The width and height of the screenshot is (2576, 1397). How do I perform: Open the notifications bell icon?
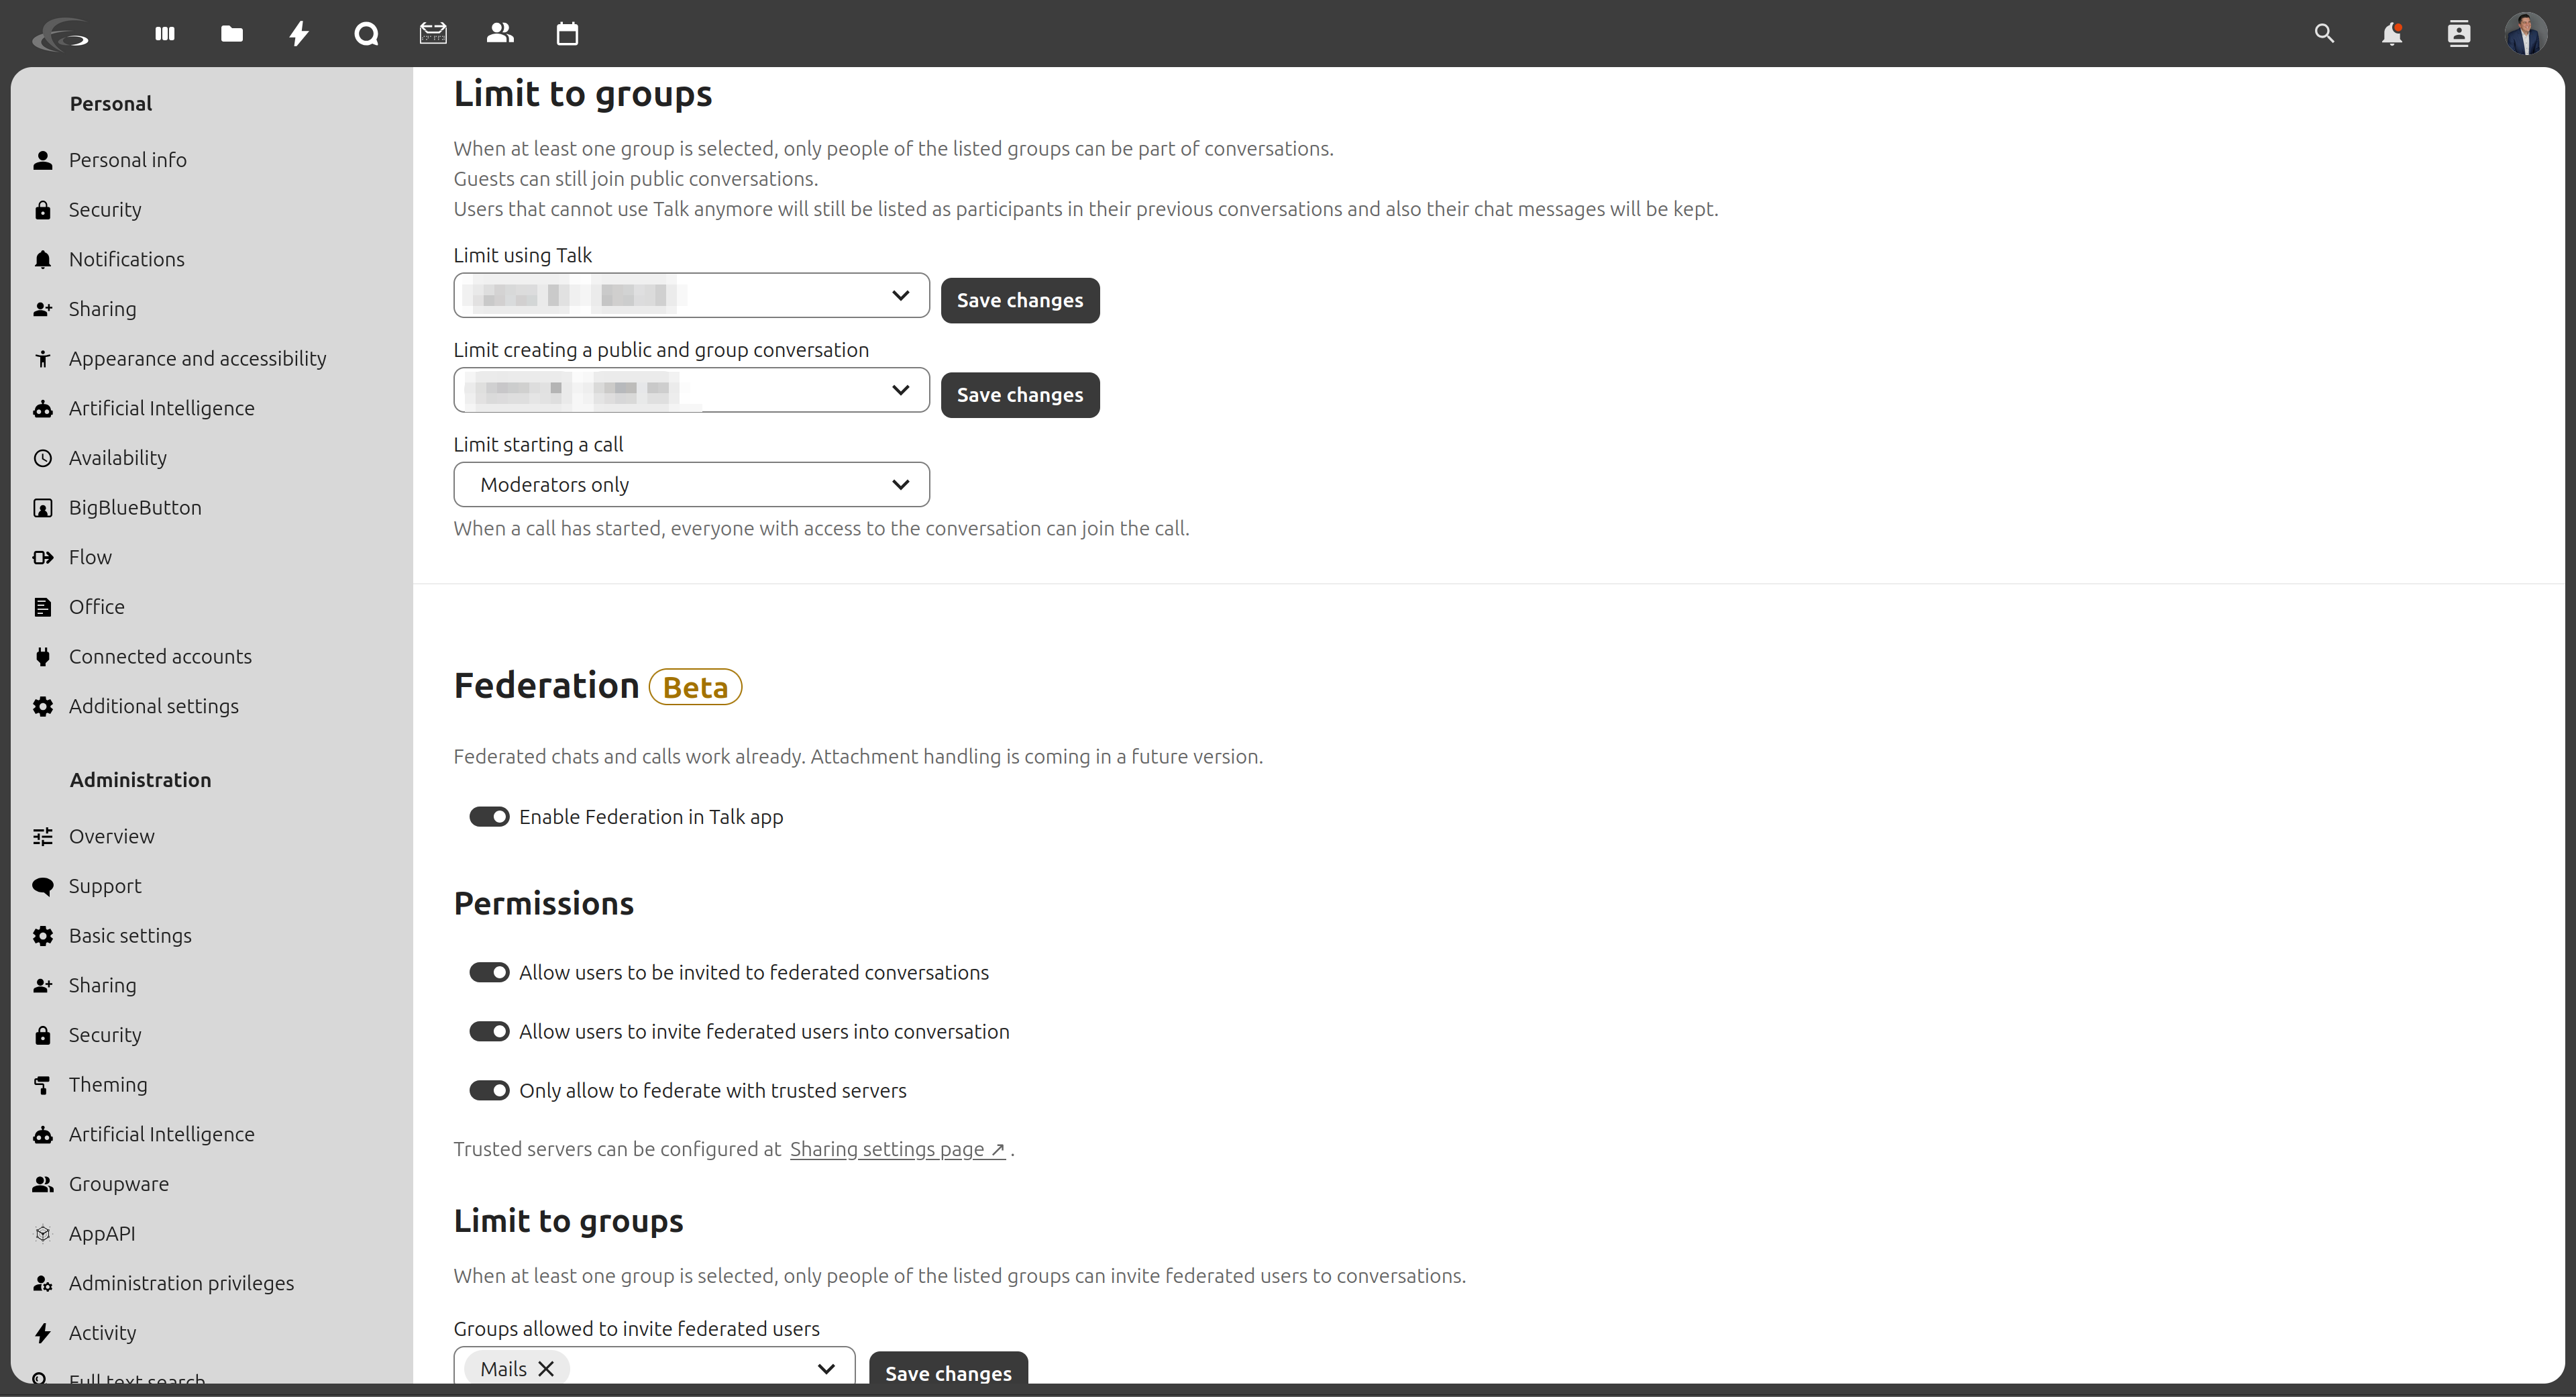[x=2392, y=34]
